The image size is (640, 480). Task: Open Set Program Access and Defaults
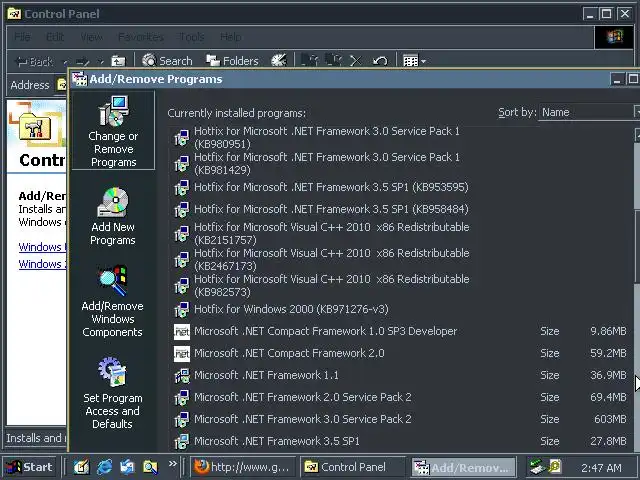(x=113, y=393)
